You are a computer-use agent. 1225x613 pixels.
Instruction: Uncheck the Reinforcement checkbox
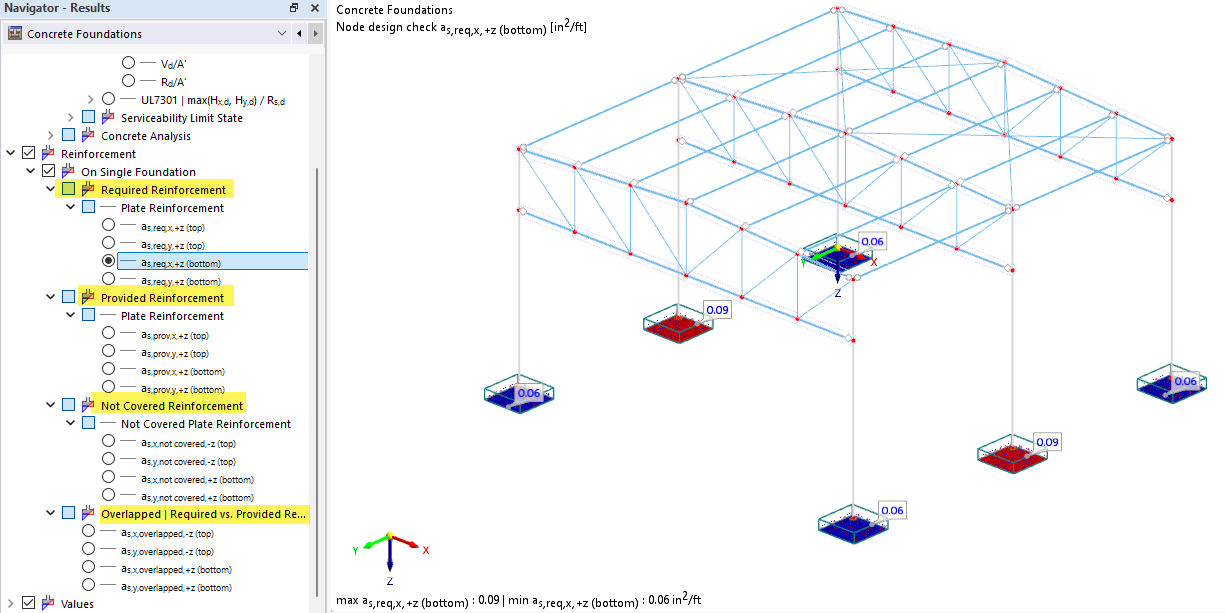pos(27,150)
